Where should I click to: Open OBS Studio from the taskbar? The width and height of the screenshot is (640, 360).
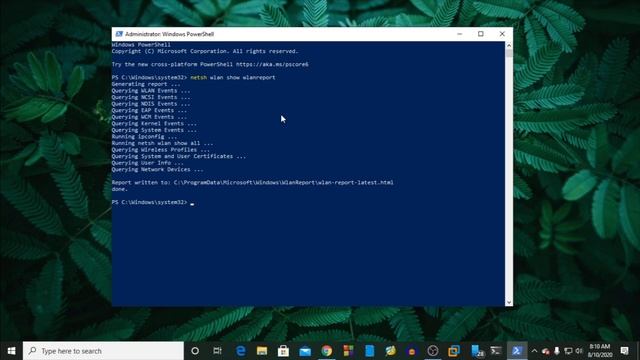tap(433, 351)
